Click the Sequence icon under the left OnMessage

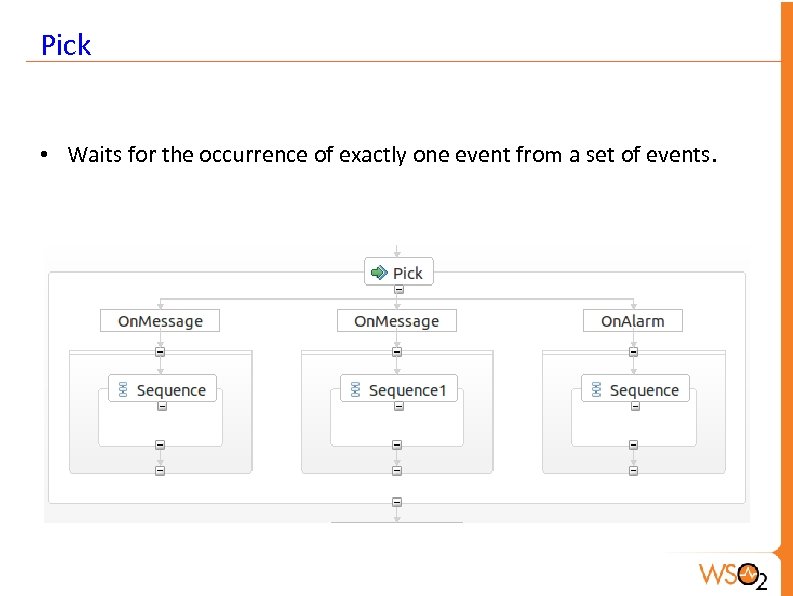(x=123, y=390)
